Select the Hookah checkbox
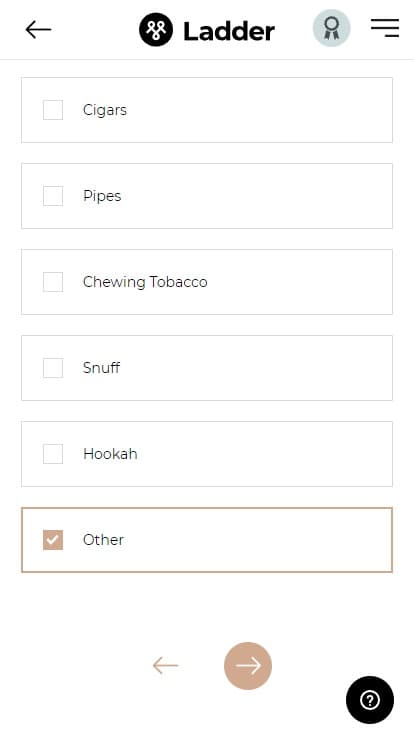The image size is (414, 736). 53,453
